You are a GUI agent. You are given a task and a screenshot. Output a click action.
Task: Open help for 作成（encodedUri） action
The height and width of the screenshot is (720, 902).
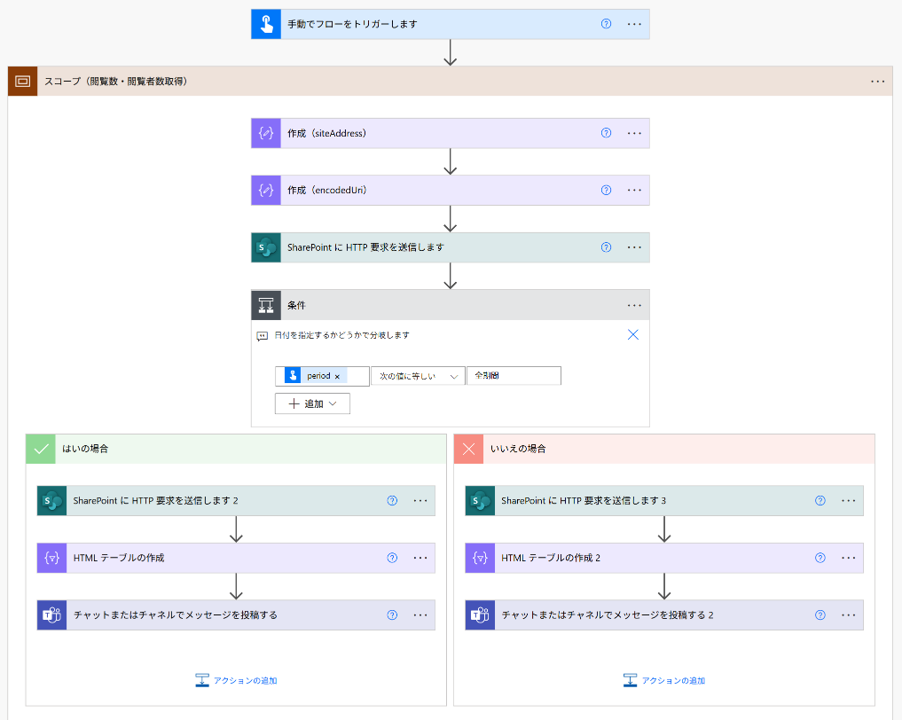pyautogui.click(x=606, y=190)
